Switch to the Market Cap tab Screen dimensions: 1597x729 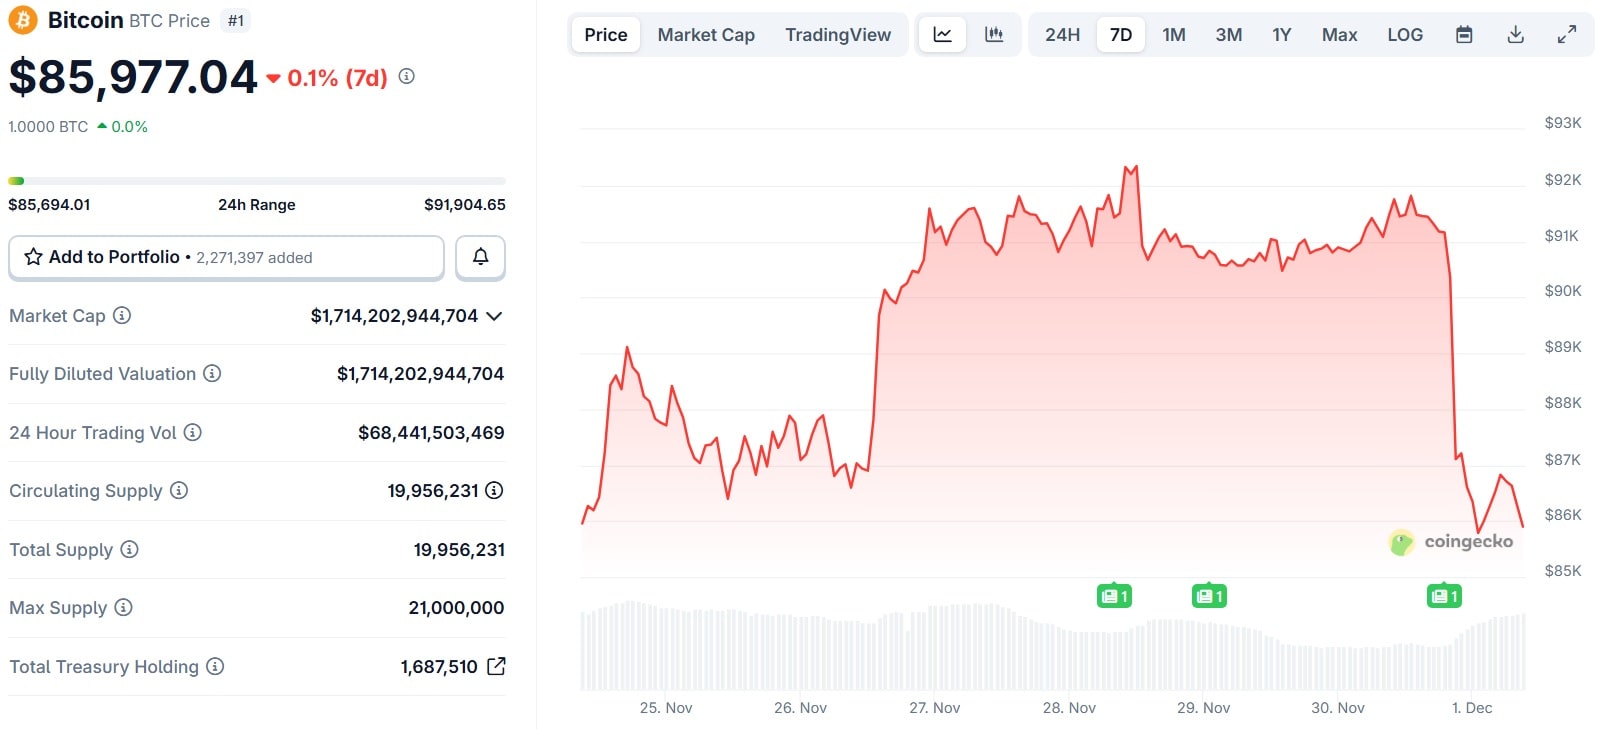click(706, 35)
